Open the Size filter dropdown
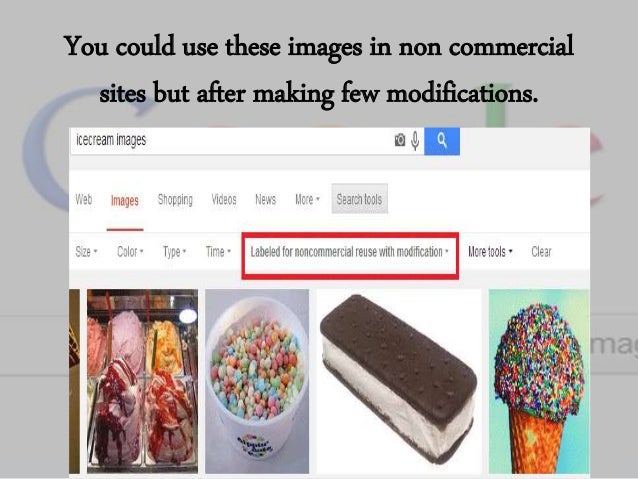638x479 pixels. pos(86,252)
